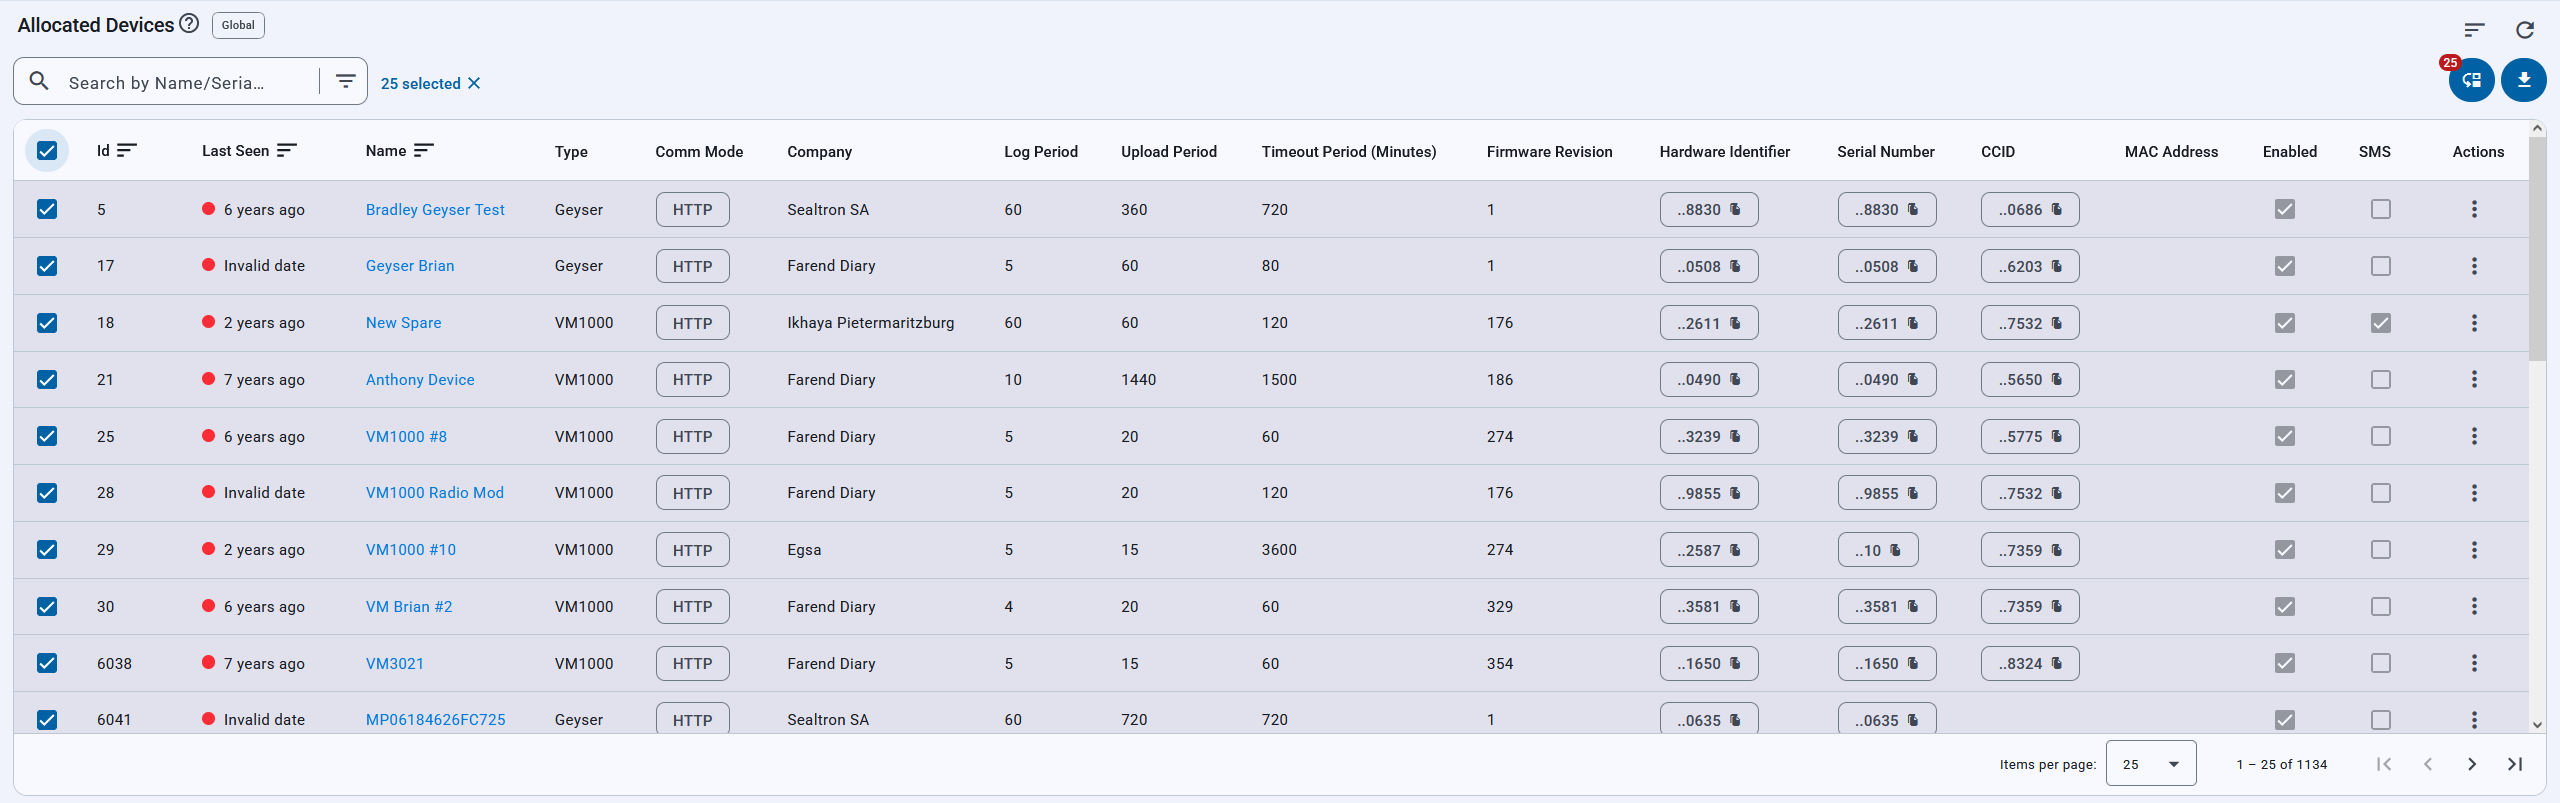Image resolution: width=2560 pixels, height=803 pixels.
Task: Open help icon beside Allocated Devices title
Action: [189, 24]
